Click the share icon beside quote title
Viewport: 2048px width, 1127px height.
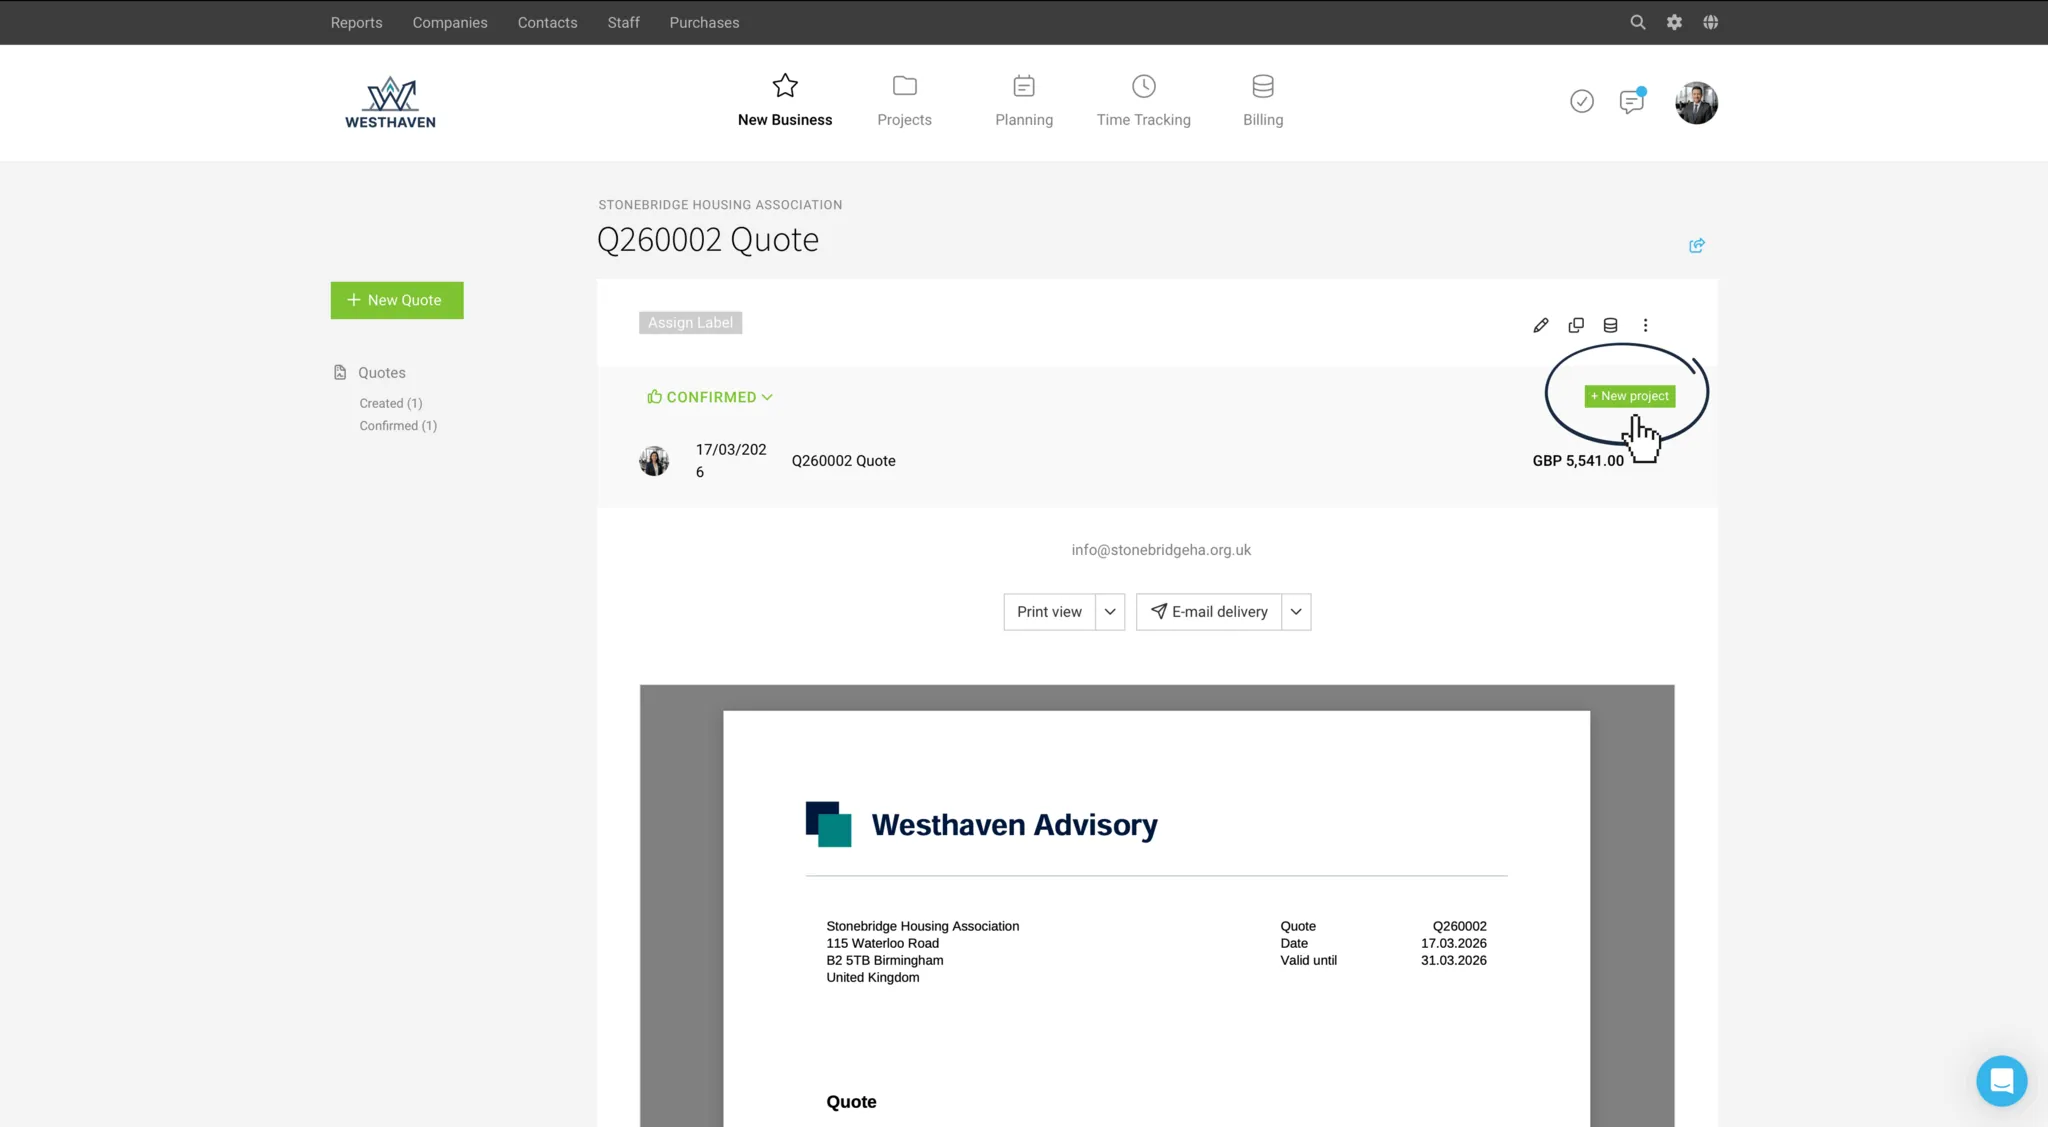(1696, 246)
